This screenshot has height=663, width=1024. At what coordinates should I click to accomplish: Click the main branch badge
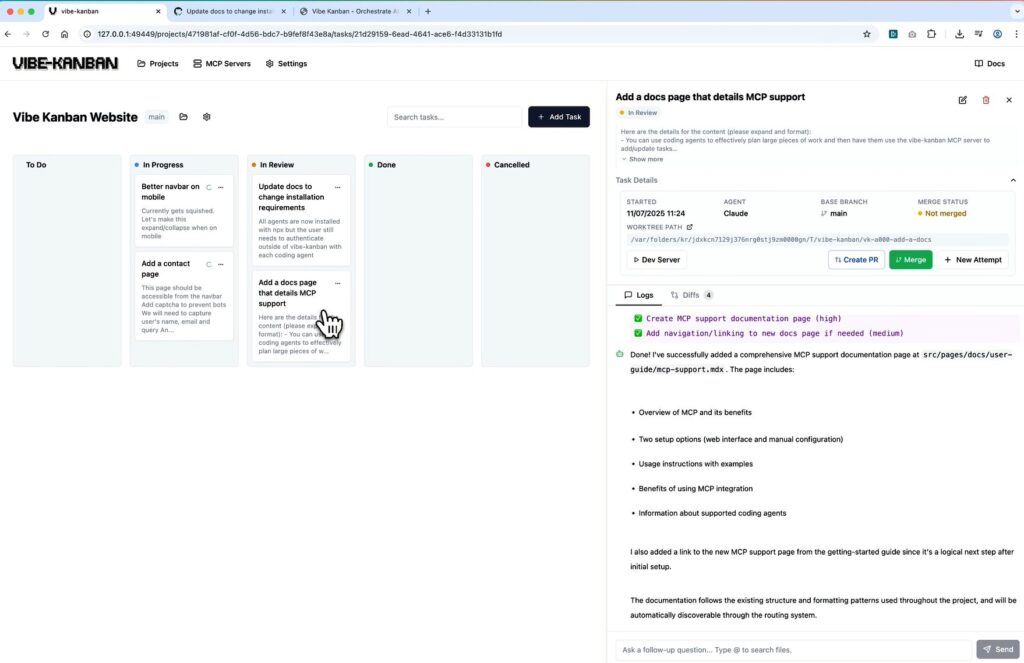tap(156, 117)
